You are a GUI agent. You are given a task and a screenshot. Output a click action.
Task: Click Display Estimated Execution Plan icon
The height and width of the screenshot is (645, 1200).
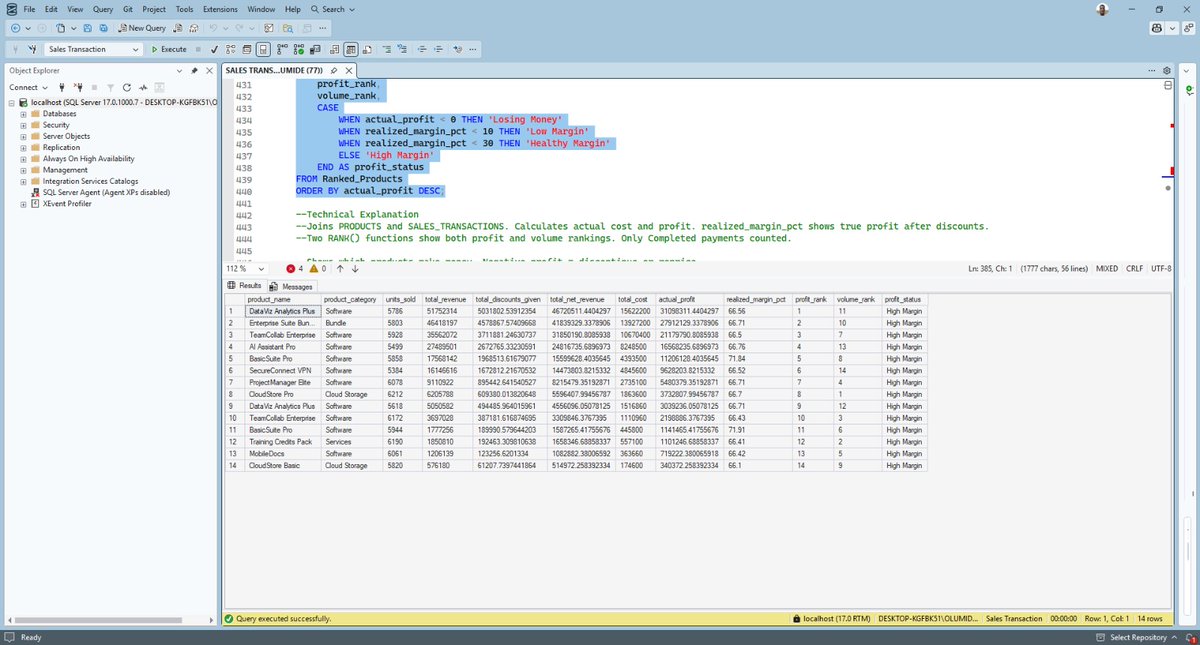coord(230,49)
